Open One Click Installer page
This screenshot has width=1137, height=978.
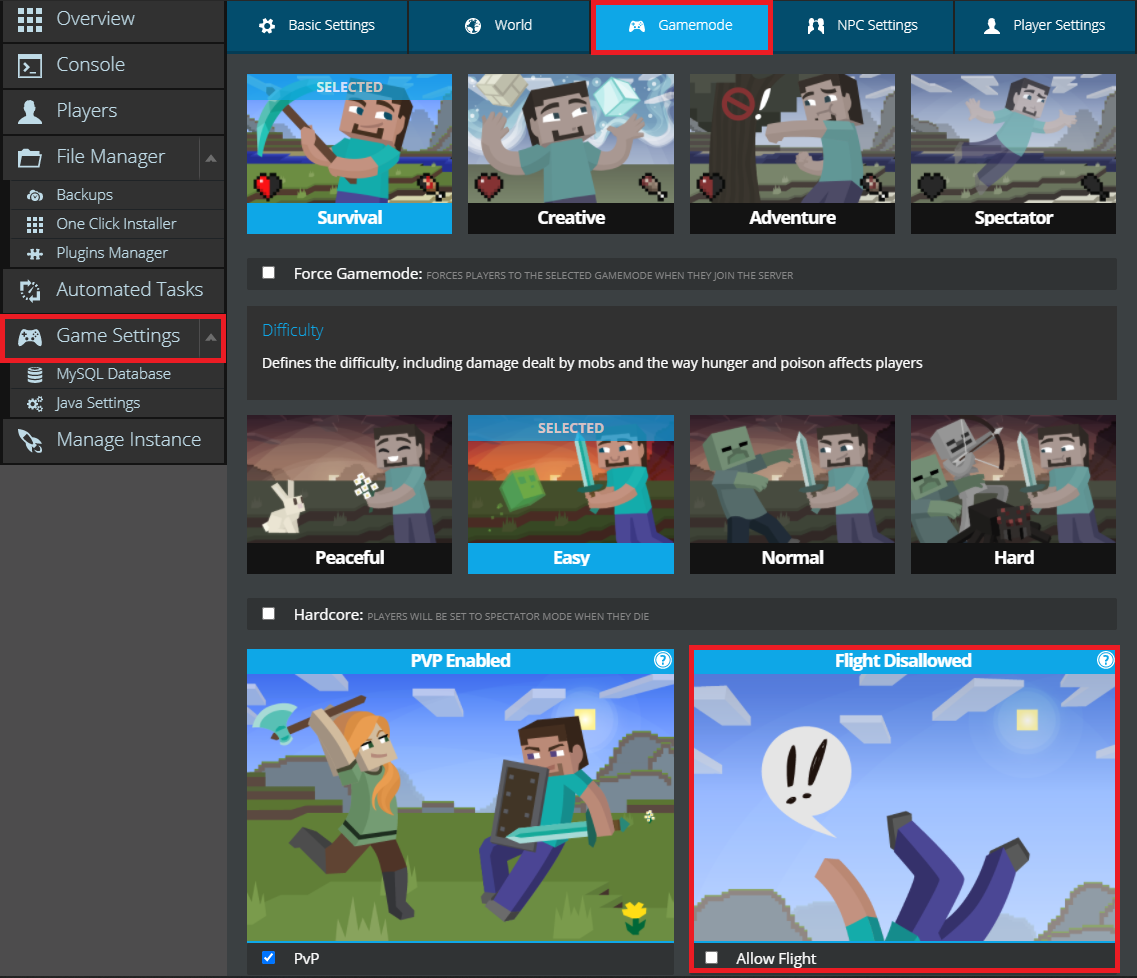point(116,224)
